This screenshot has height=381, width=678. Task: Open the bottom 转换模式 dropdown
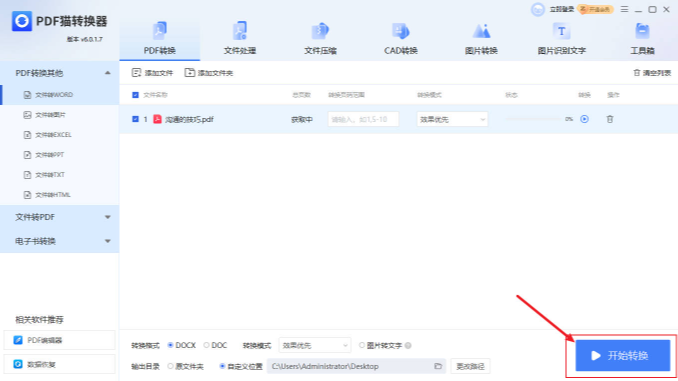tap(314, 345)
